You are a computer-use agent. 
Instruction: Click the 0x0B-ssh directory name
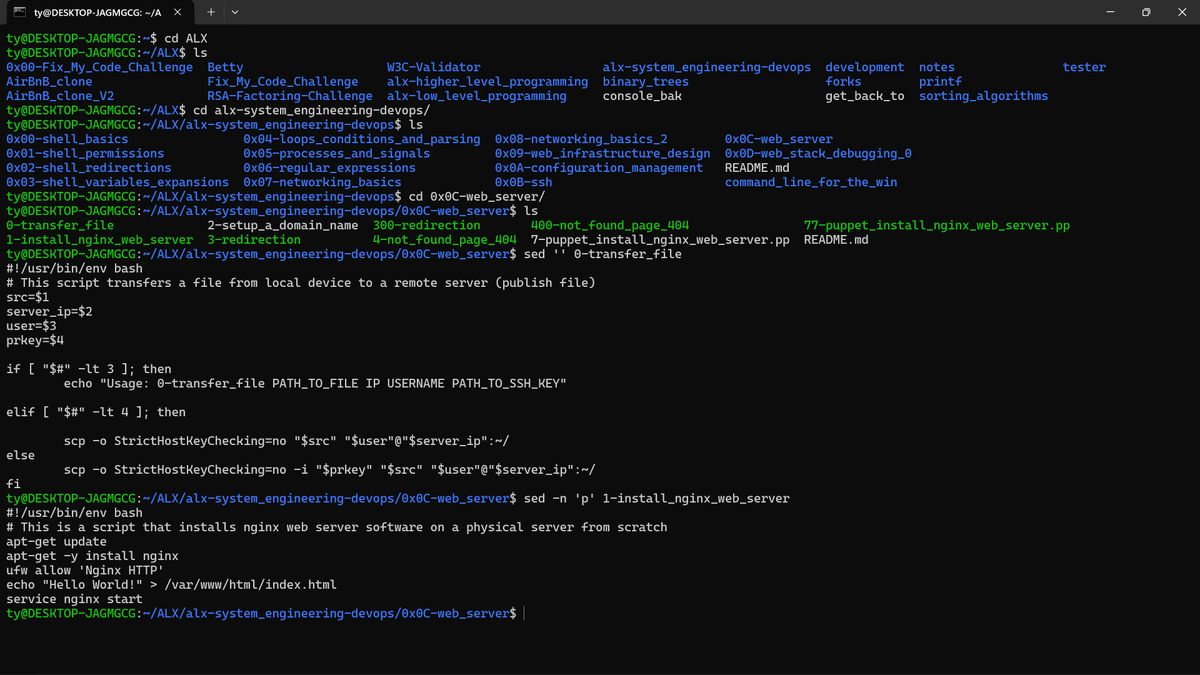(x=523, y=182)
